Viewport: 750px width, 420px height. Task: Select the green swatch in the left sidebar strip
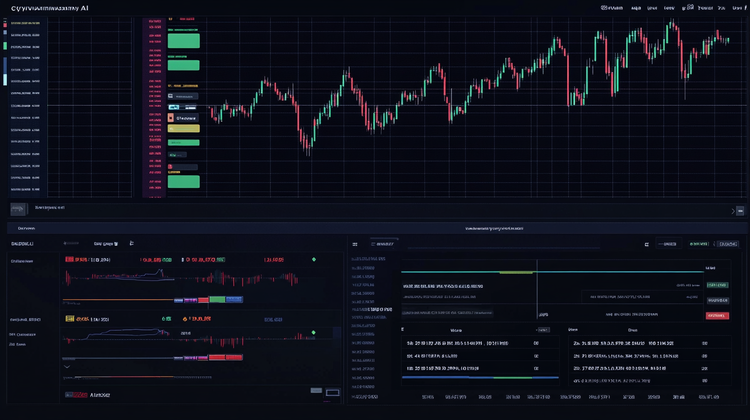pos(5,46)
